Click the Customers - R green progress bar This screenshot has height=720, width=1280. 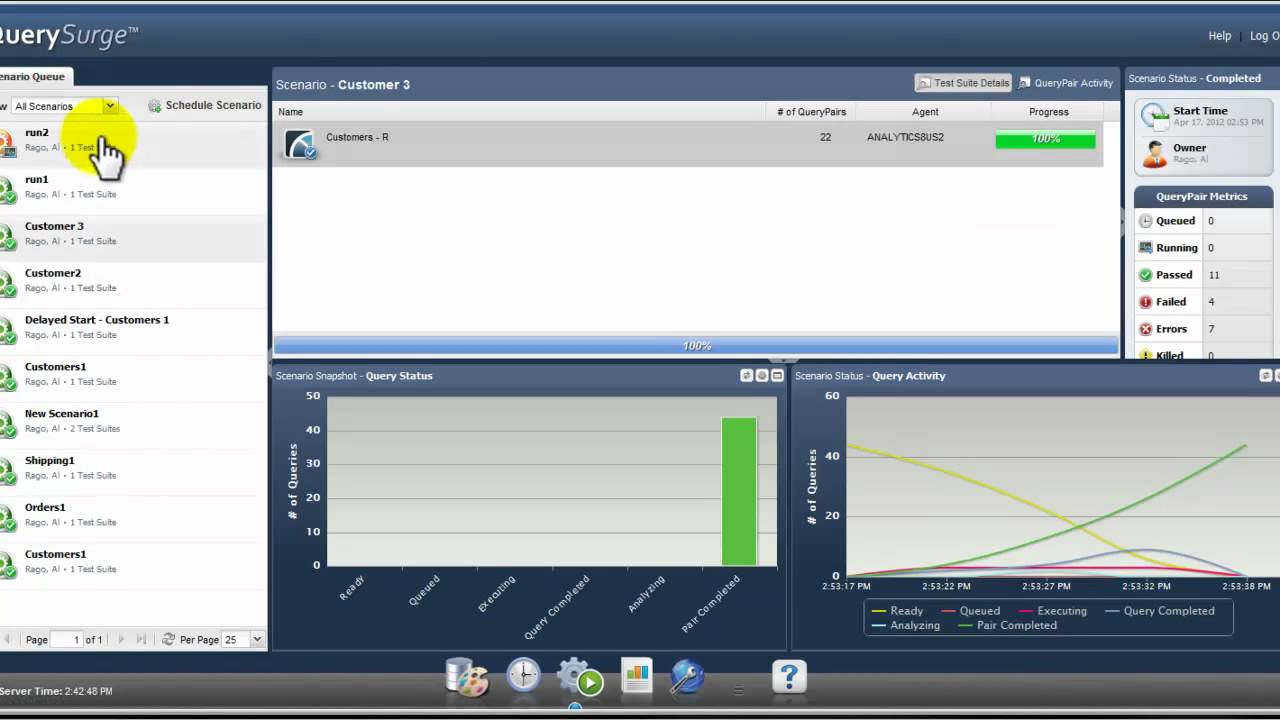(x=1045, y=139)
